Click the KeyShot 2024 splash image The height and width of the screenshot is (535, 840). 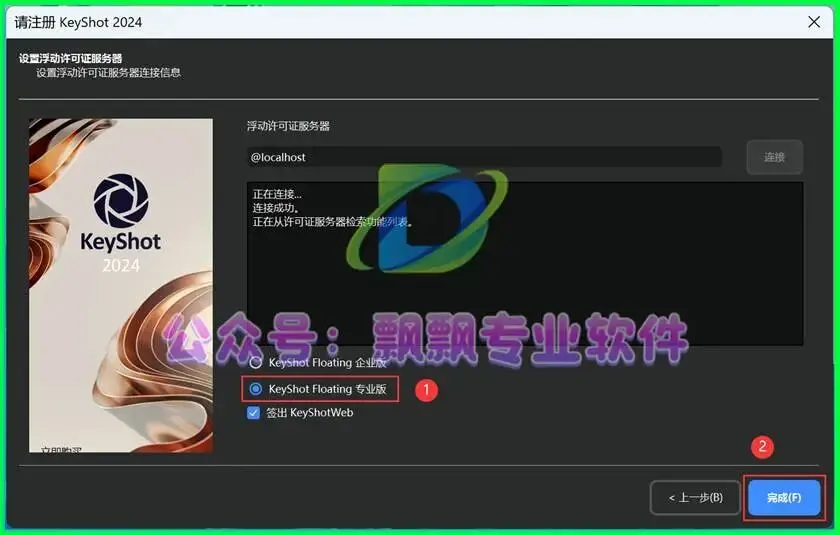[x=121, y=285]
